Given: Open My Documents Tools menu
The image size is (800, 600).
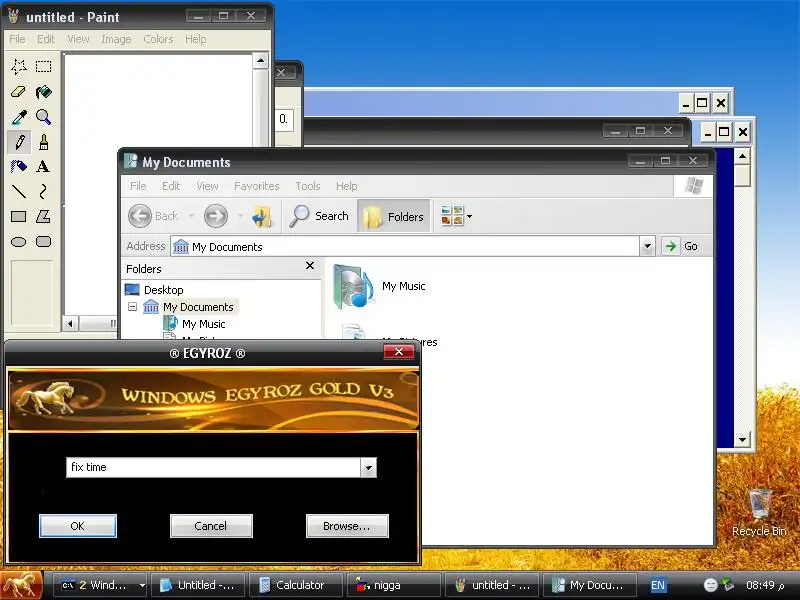Looking at the screenshot, I should point(308,186).
